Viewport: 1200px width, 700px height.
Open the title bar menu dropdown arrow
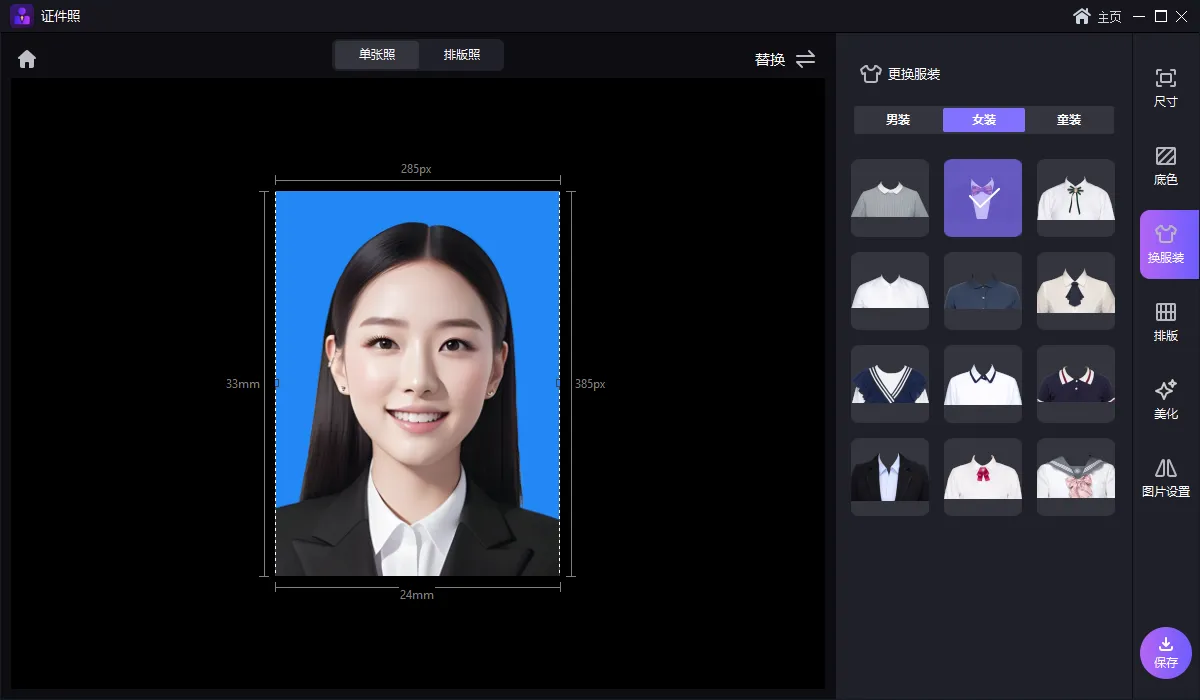coord(1137,16)
